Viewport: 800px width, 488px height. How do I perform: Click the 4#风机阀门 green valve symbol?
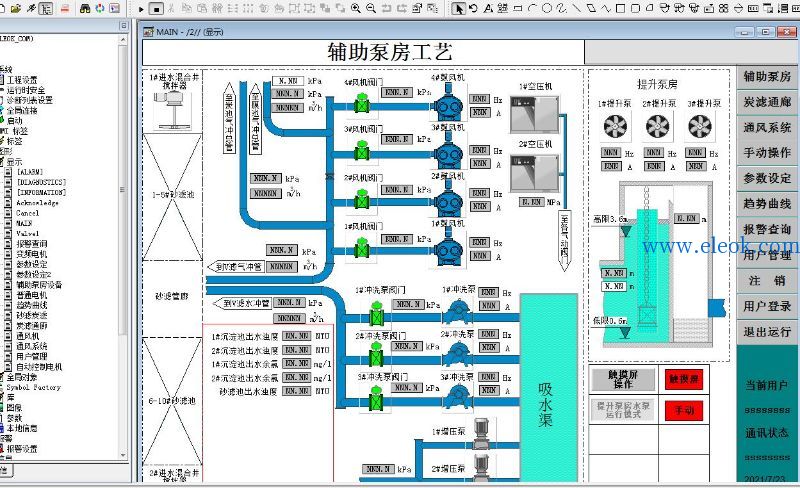pos(362,104)
